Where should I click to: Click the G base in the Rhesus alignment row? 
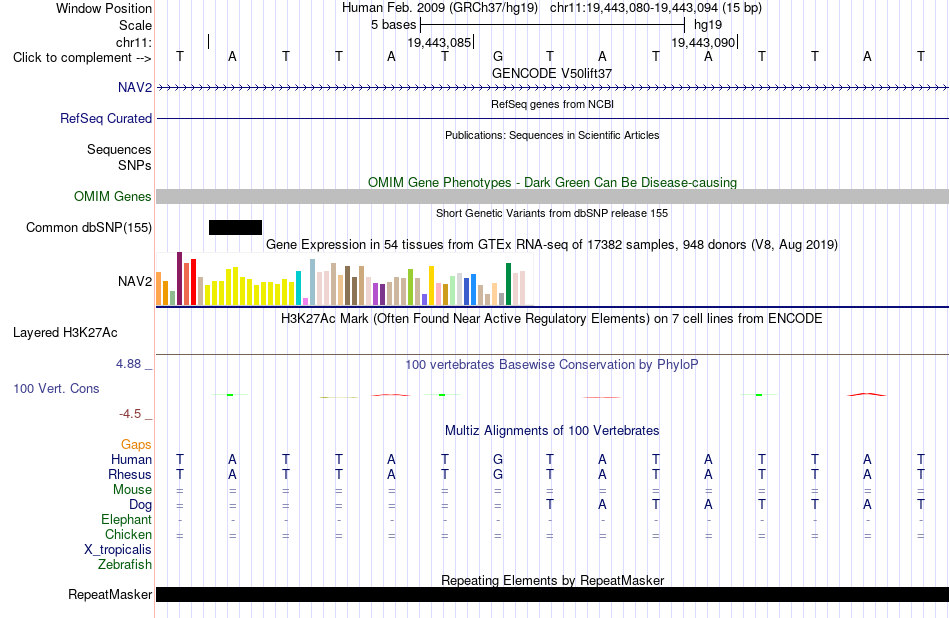pos(497,474)
